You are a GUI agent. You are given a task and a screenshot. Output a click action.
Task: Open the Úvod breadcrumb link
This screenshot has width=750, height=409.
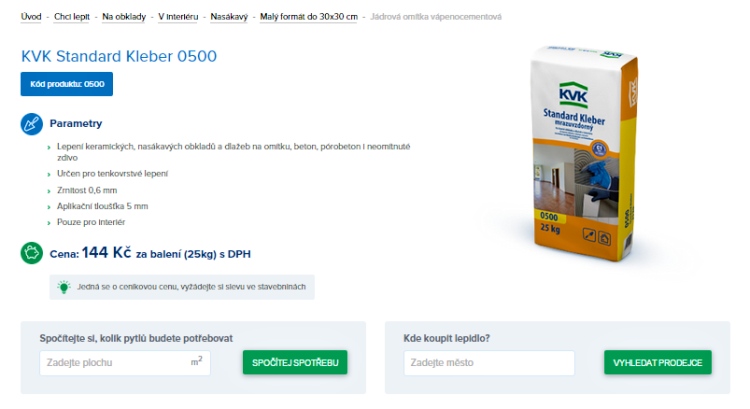coord(31,17)
